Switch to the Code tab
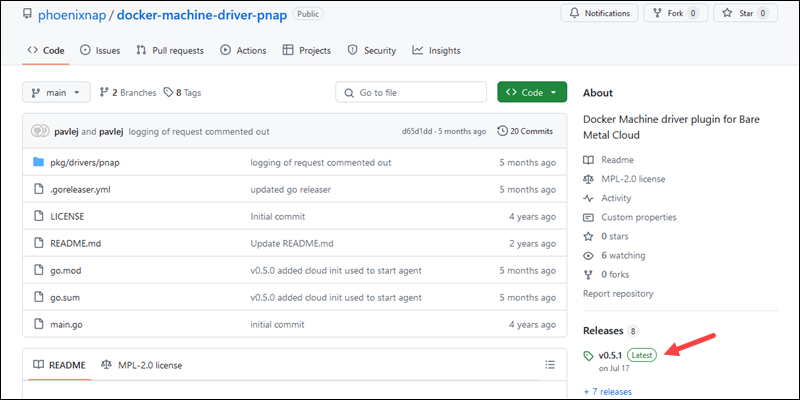The width and height of the screenshot is (800, 400). 46,51
